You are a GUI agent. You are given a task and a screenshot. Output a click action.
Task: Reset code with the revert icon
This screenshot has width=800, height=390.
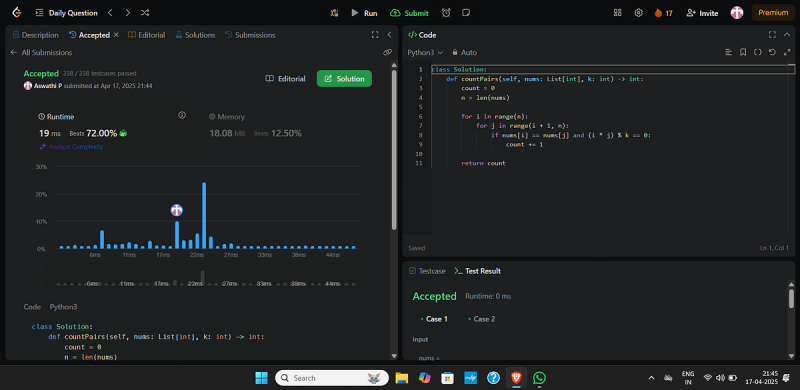point(772,52)
